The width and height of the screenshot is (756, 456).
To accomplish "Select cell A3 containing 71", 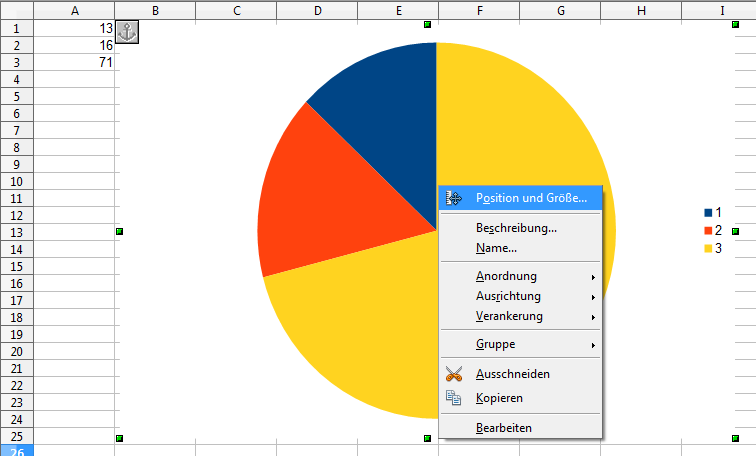I will tap(75, 62).
